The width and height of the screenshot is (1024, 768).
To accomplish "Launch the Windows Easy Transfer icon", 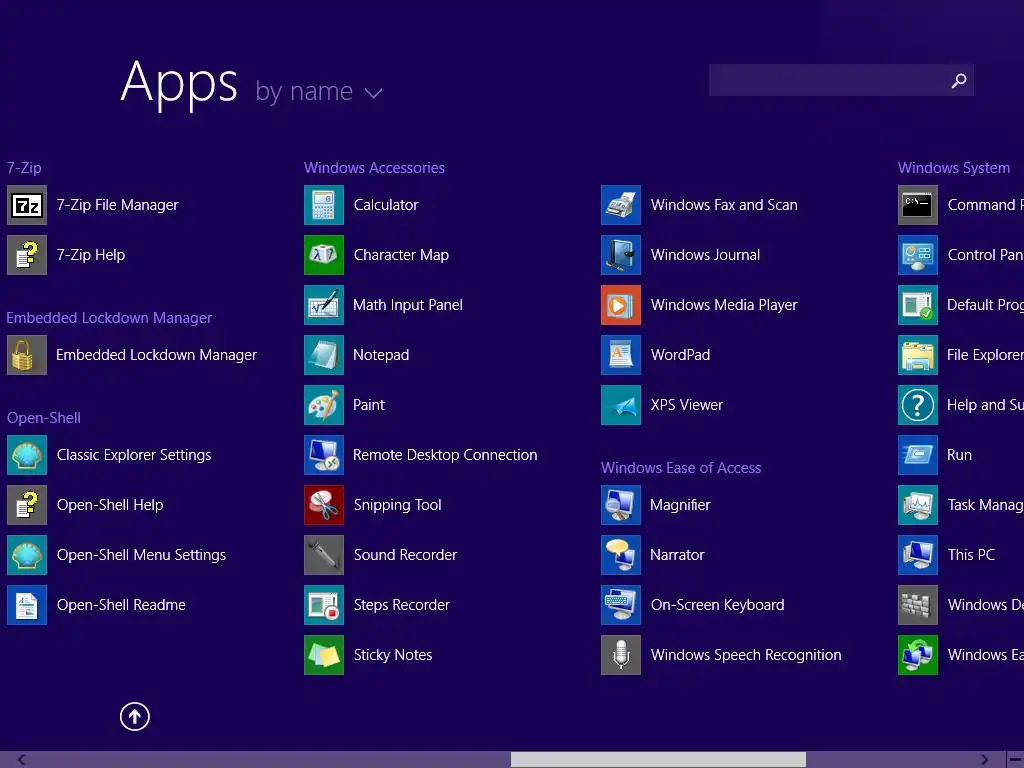I will (918, 655).
